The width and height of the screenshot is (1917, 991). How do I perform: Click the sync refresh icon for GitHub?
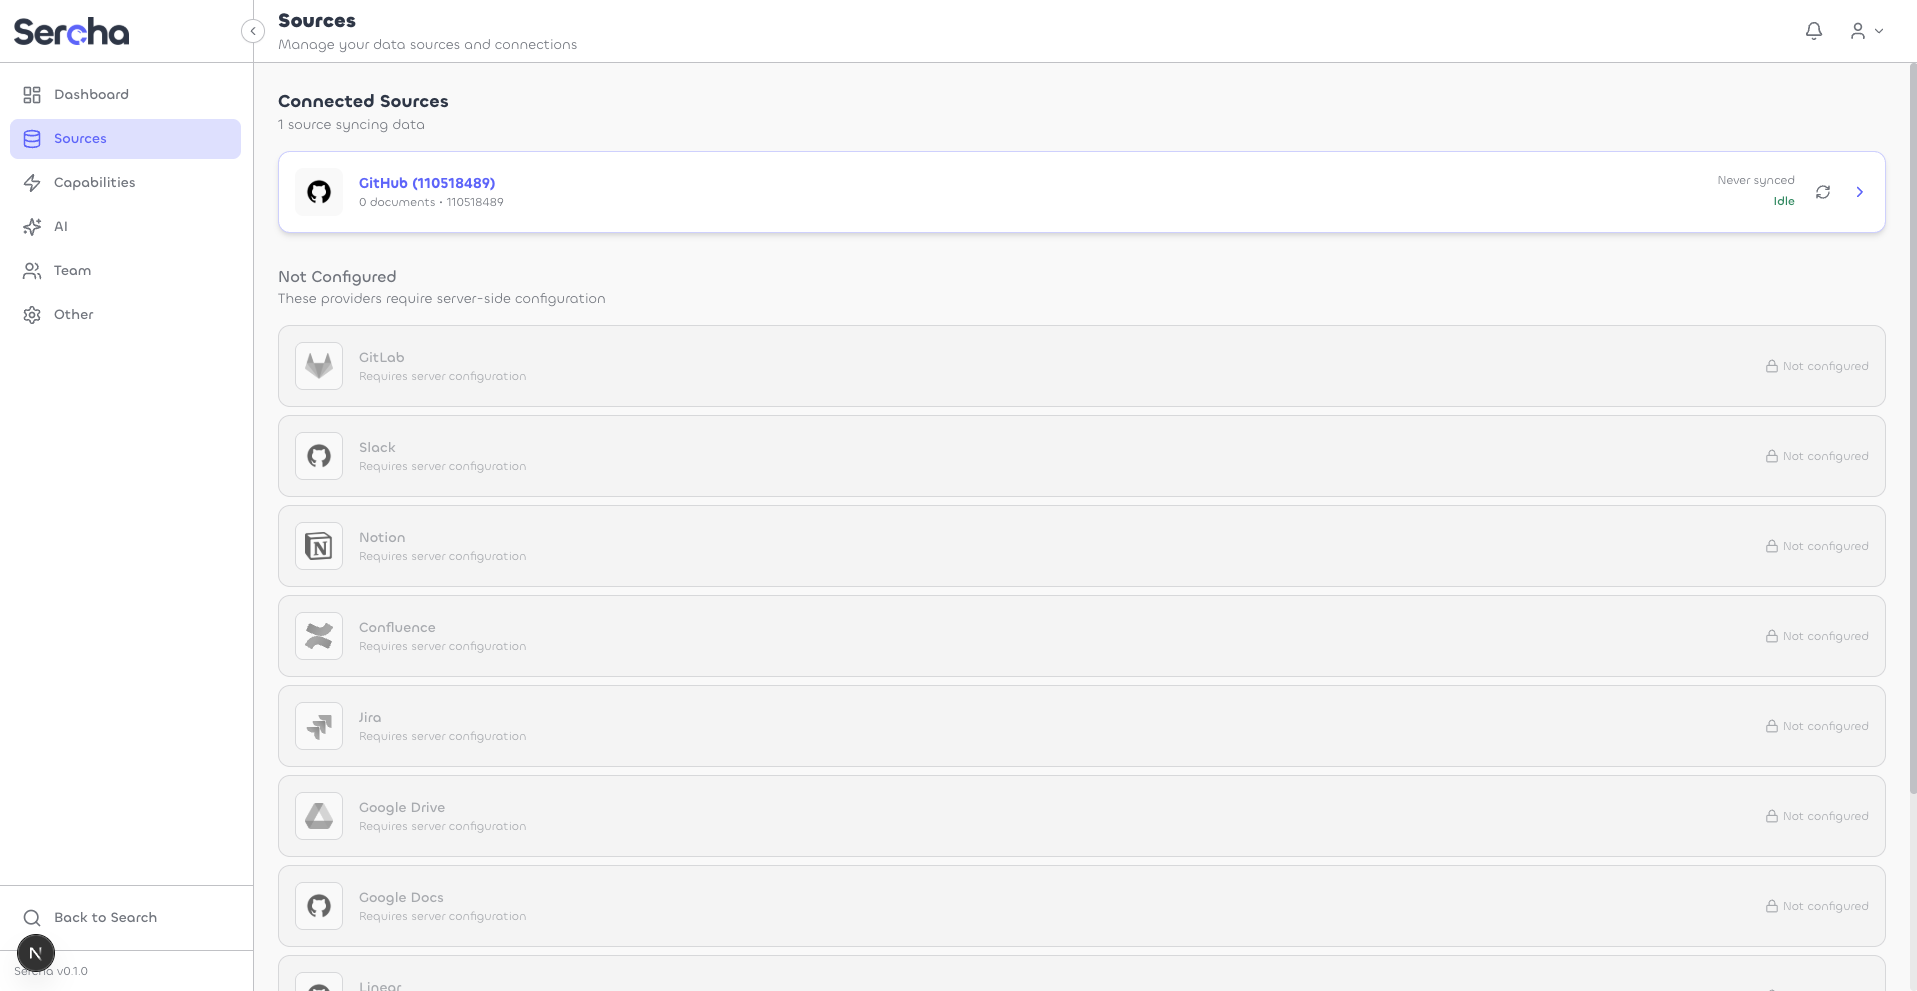point(1822,192)
